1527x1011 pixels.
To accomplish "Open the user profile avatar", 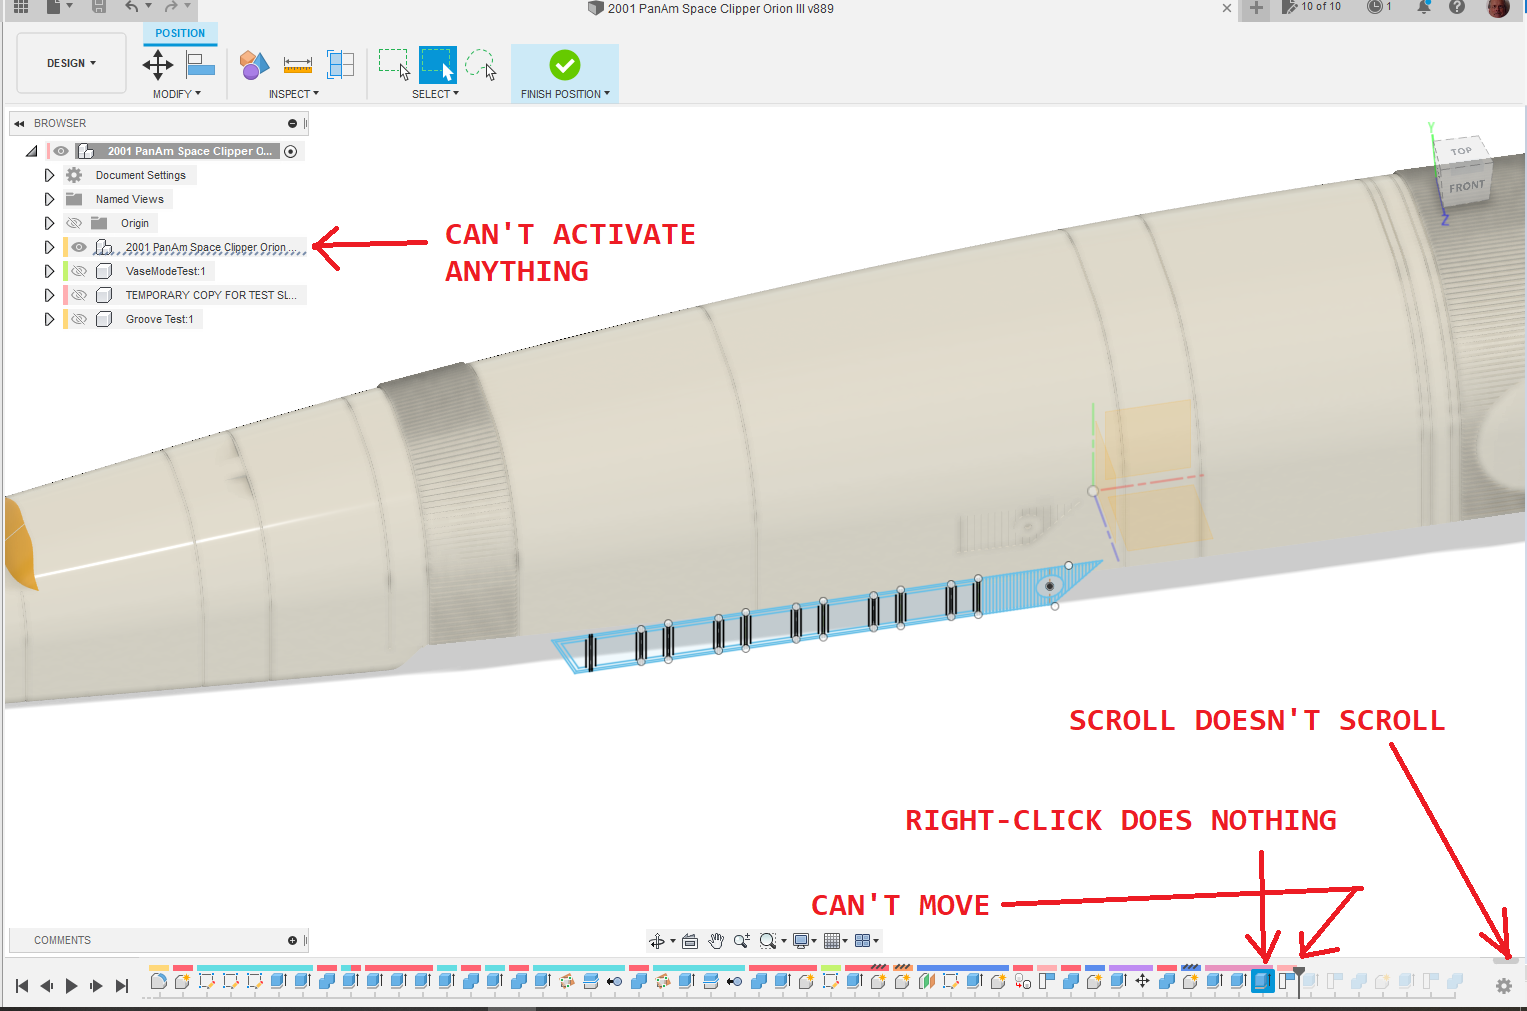I will (1498, 8).
